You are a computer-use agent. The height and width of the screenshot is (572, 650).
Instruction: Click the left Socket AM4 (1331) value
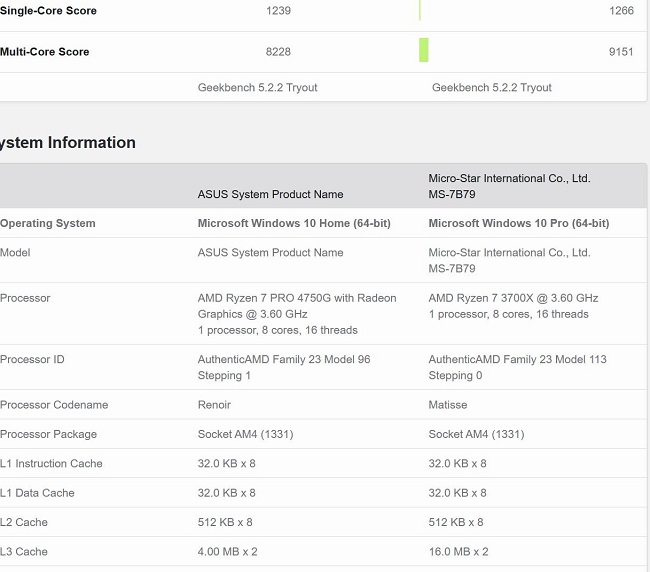pos(245,434)
